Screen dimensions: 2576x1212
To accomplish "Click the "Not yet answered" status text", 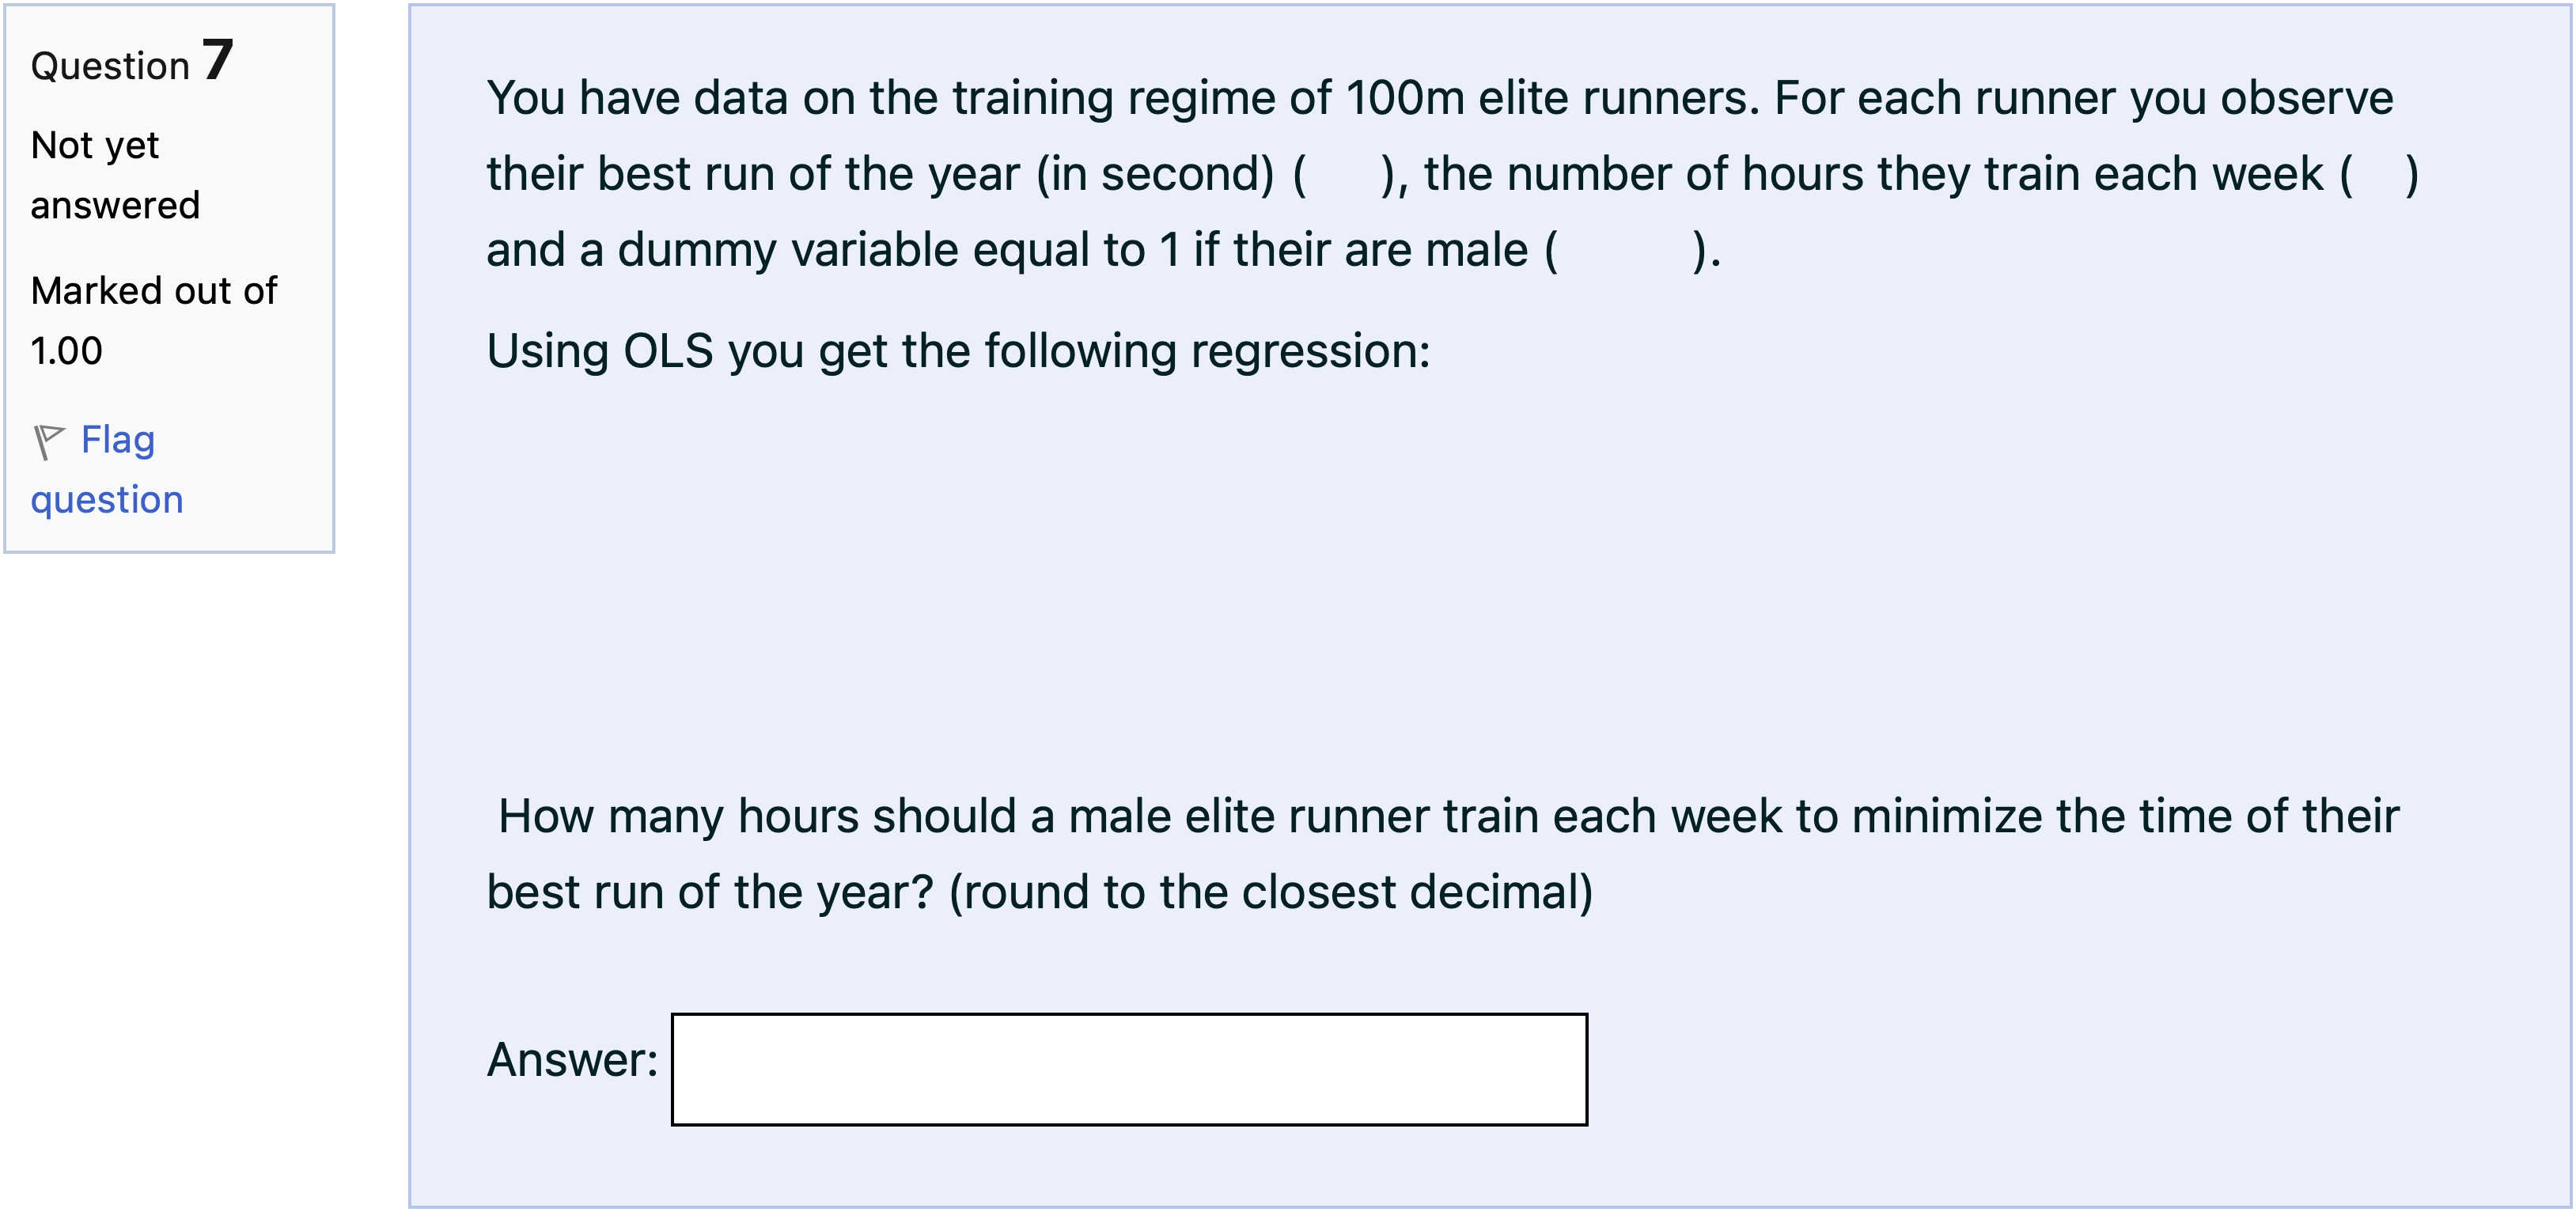I will click(114, 175).
